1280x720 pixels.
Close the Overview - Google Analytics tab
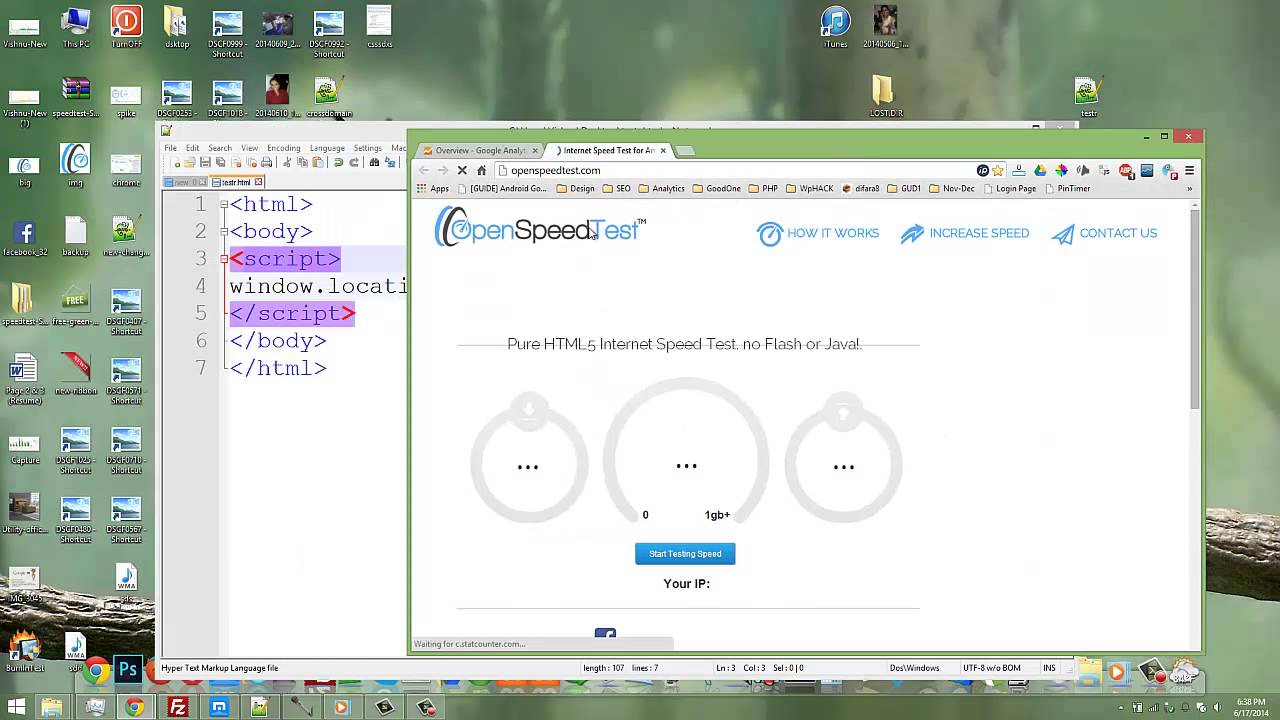[535, 151]
